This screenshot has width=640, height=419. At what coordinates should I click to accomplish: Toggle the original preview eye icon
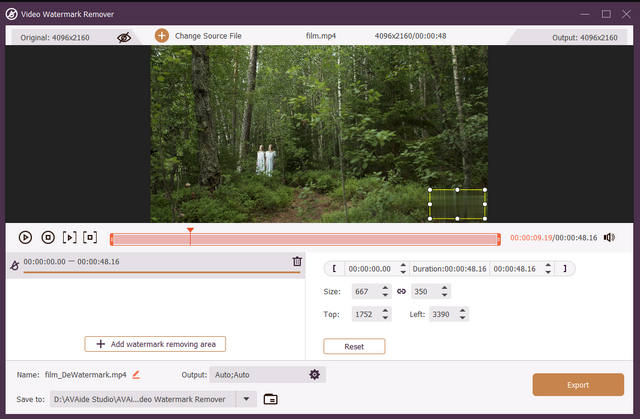point(124,36)
